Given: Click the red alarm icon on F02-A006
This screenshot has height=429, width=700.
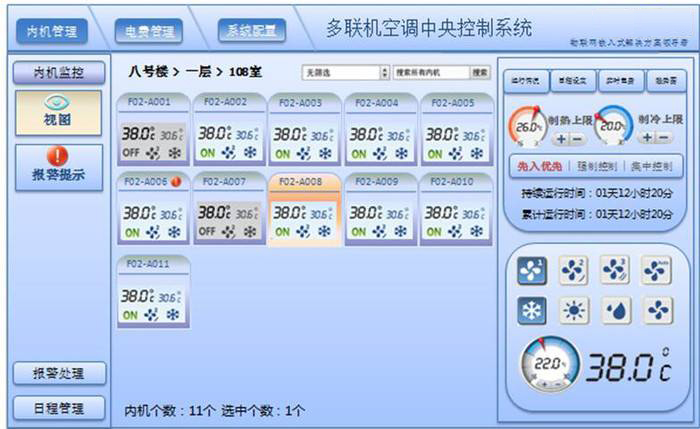Looking at the screenshot, I should coord(176,181).
